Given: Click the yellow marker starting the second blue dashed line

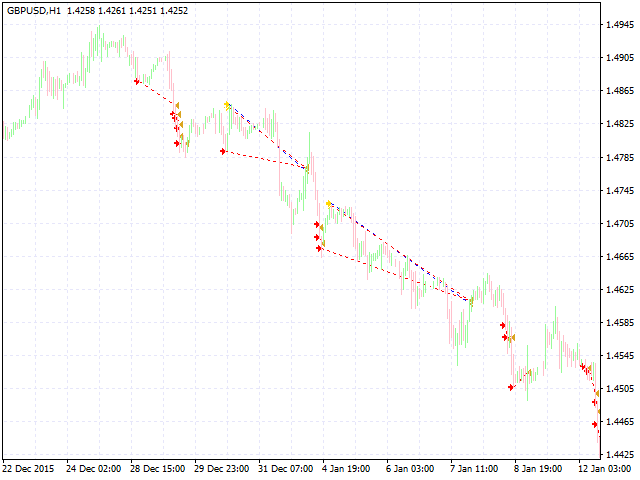Looking at the screenshot, I should click(x=328, y=204).
